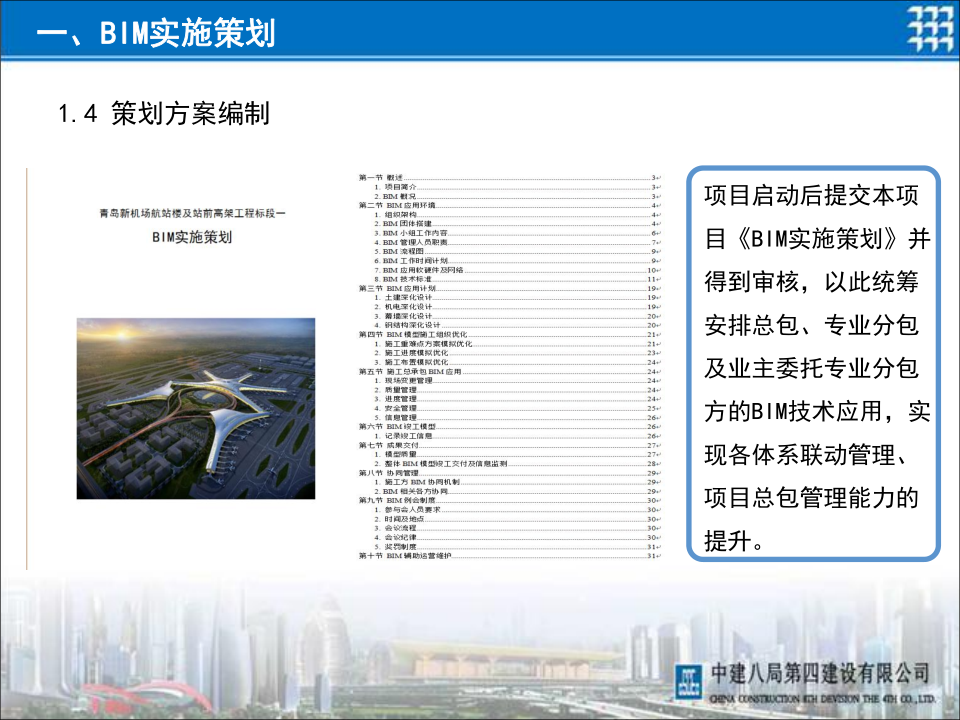Click the blue logo in the header corner

929,29
